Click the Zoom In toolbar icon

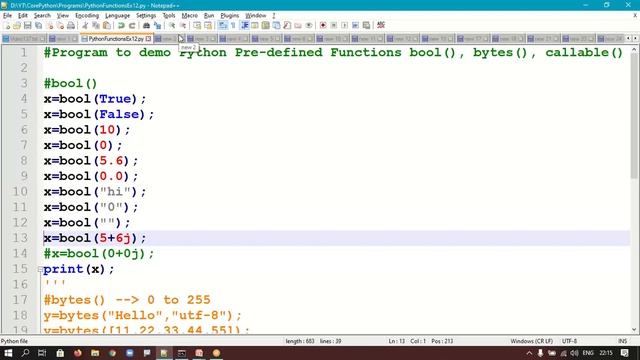172,25
